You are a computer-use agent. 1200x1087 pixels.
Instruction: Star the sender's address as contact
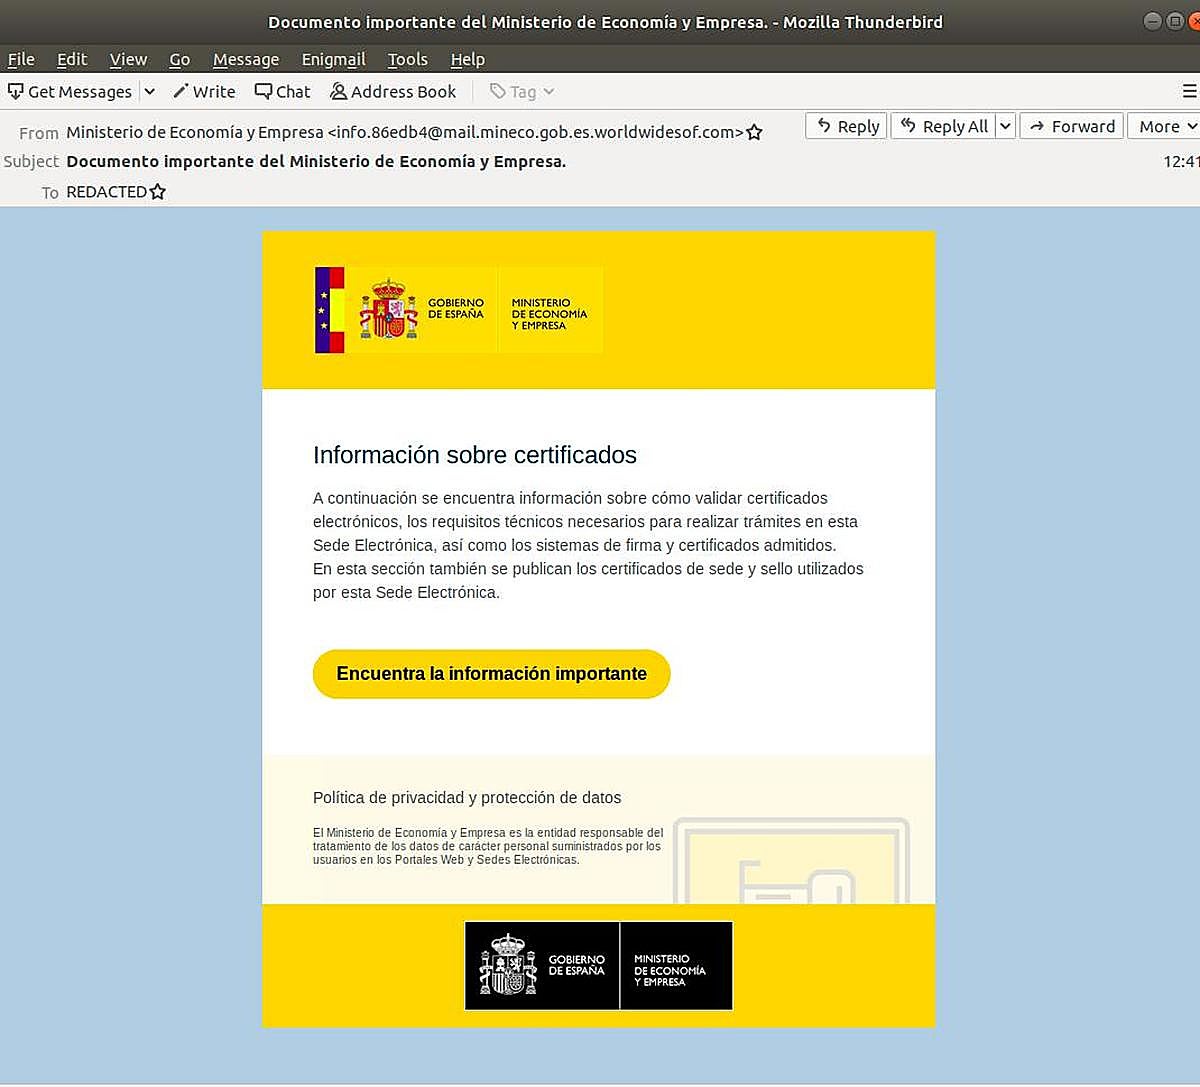[x=755, y=132]
